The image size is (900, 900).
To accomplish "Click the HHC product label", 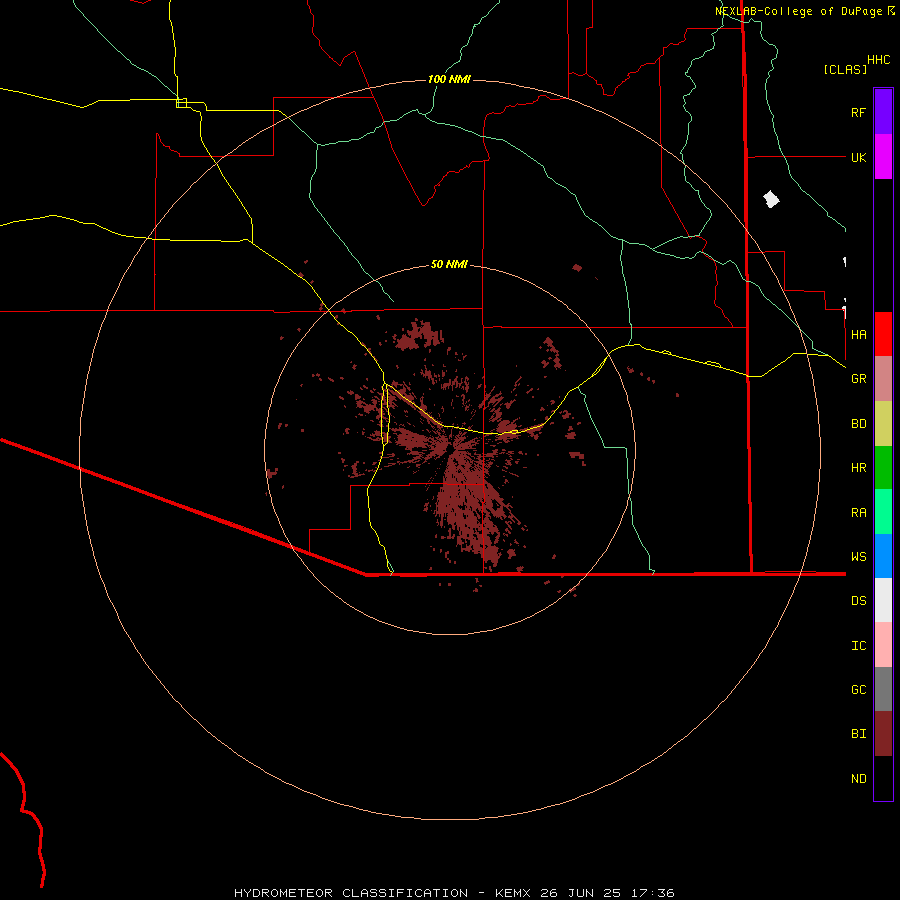I will [x=878, y=60].
